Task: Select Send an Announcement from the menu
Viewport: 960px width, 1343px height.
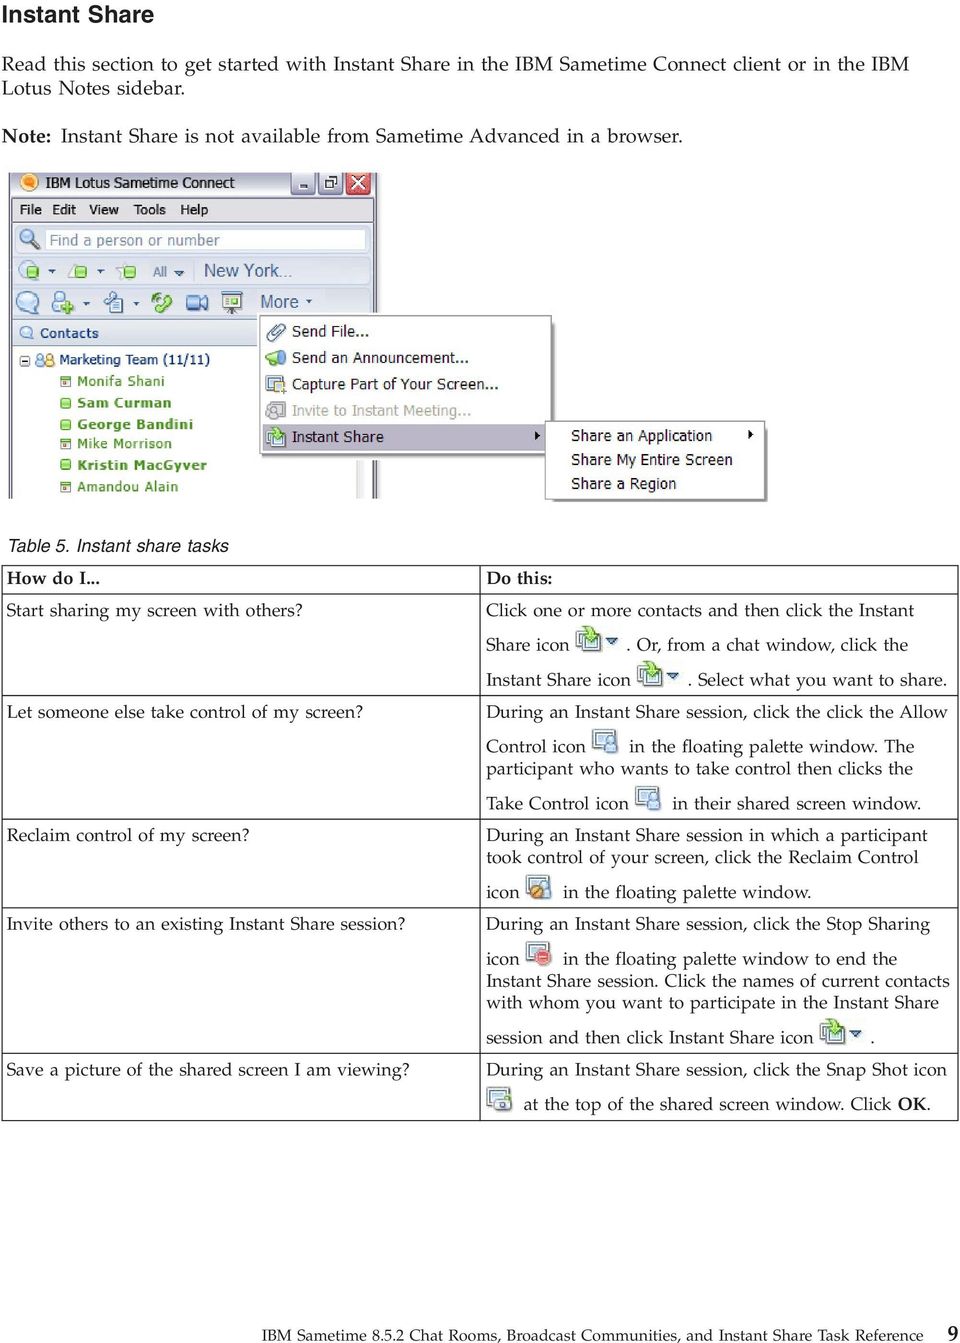Action: point(380,357)
